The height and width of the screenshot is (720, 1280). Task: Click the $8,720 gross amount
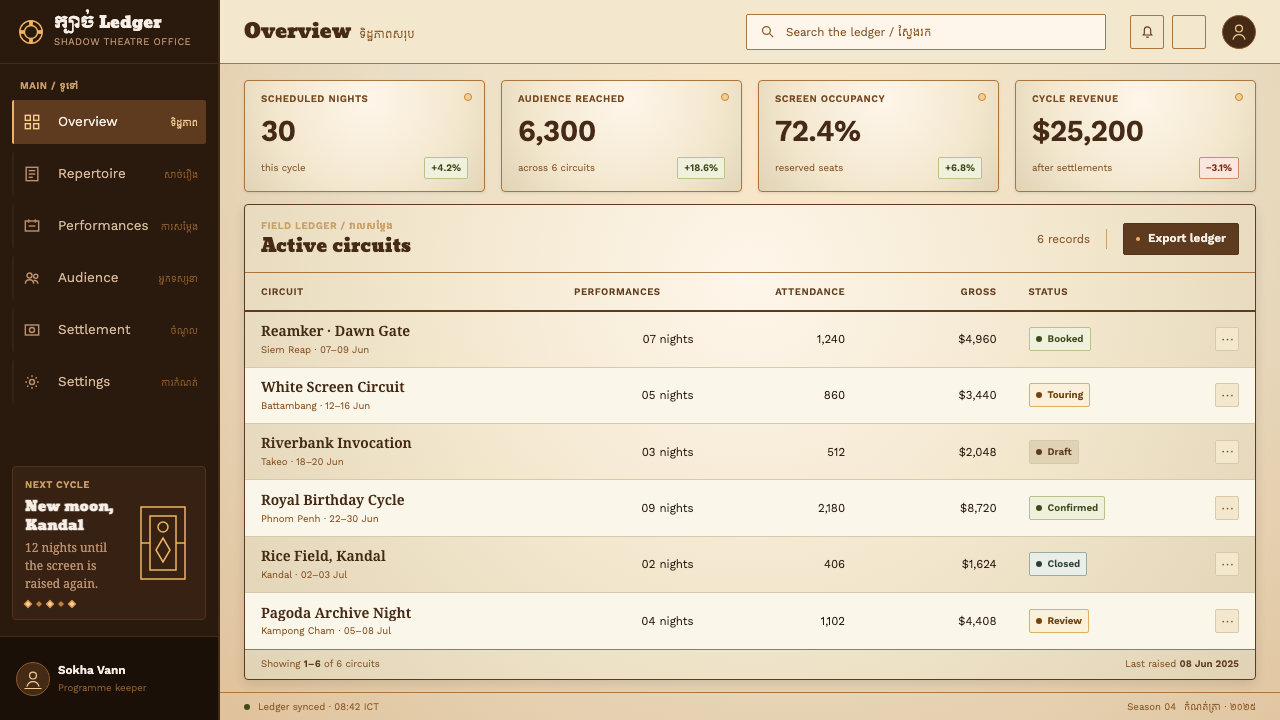[978, 508]
